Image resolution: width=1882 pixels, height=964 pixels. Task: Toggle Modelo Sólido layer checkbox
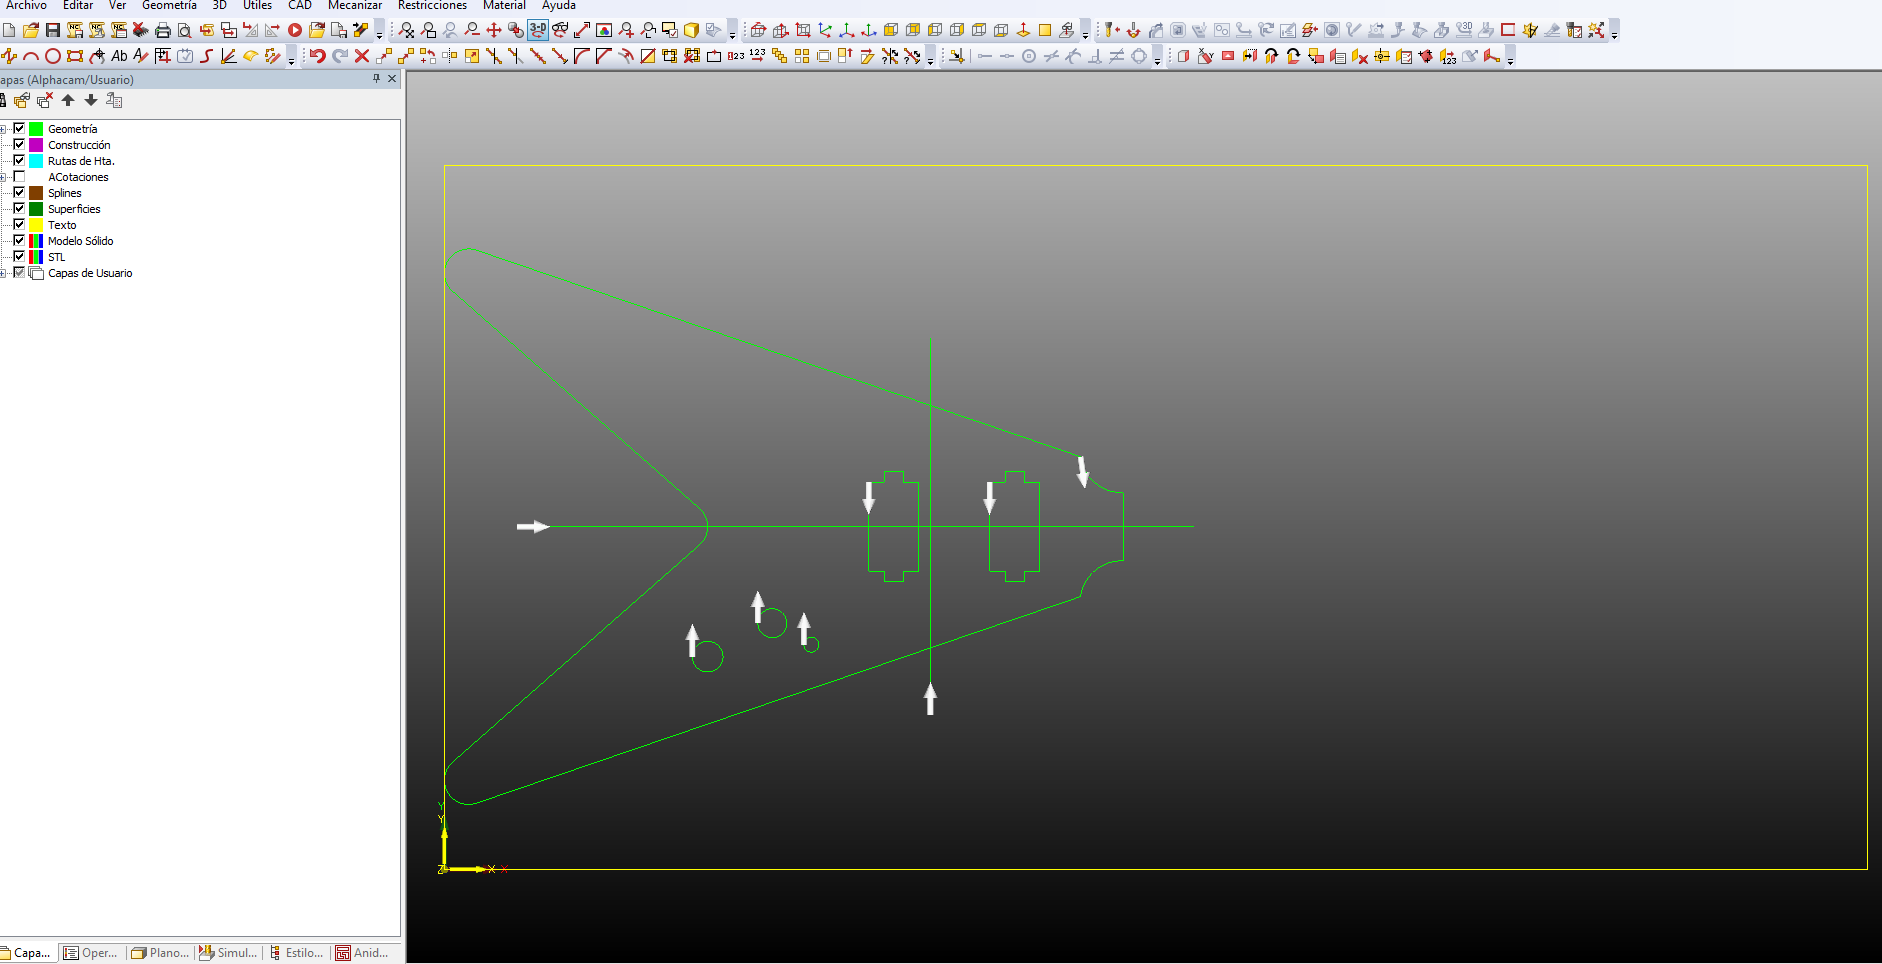(19, 240)
